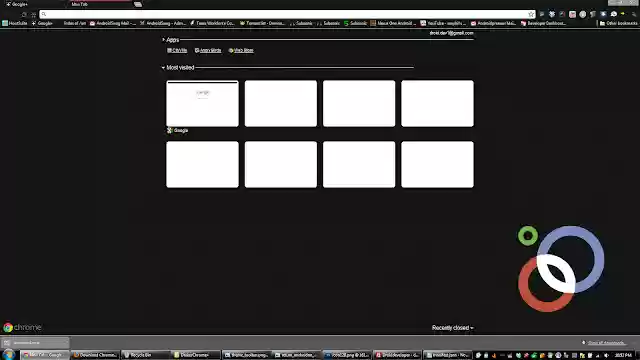Open the middle app link under Apps
The image size is (640, 360).
[208, 50]
